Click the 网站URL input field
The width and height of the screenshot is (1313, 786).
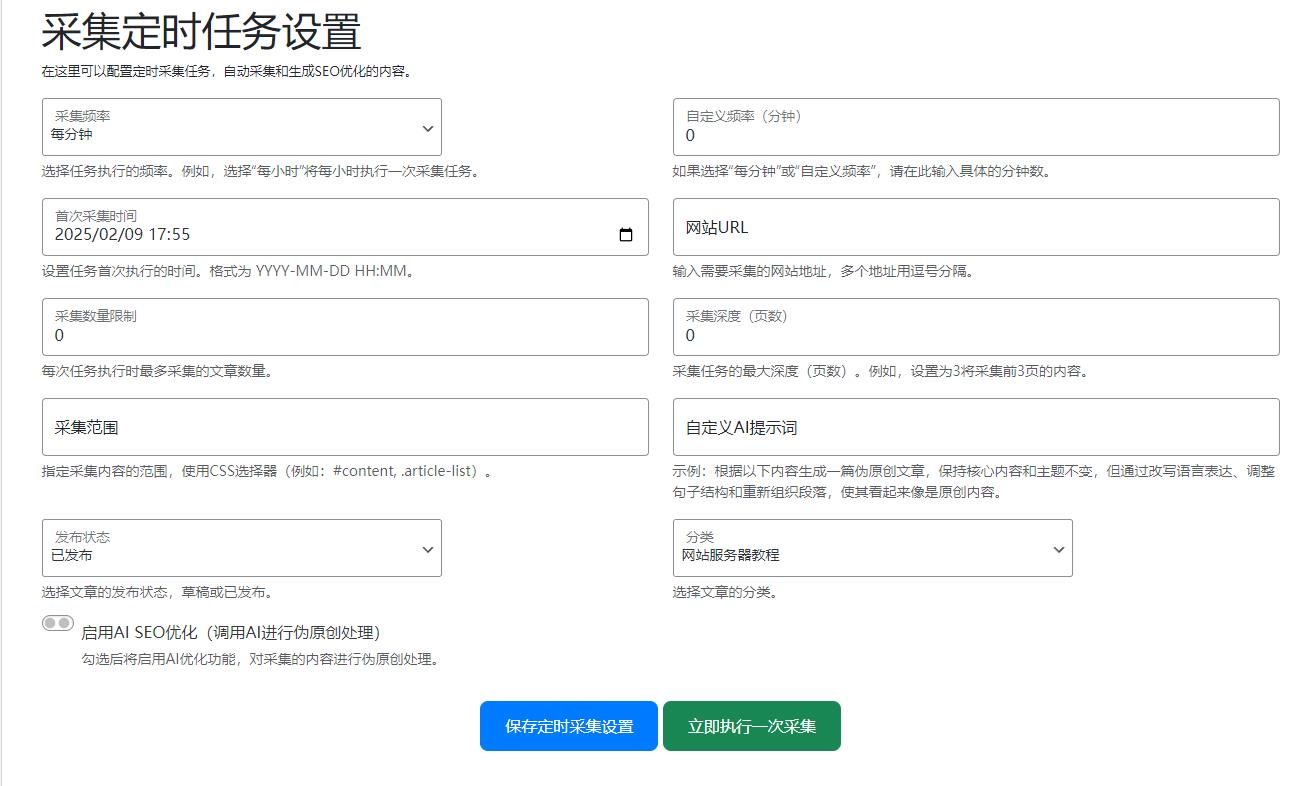point(977,227)
